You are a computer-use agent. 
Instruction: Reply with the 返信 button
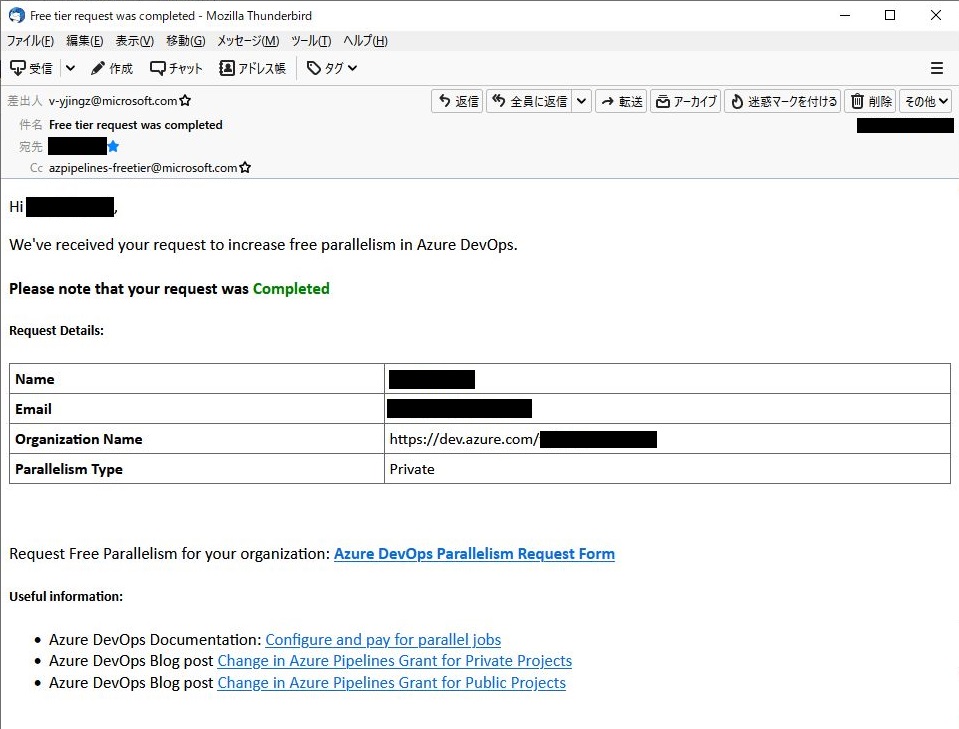pos(458,101)
